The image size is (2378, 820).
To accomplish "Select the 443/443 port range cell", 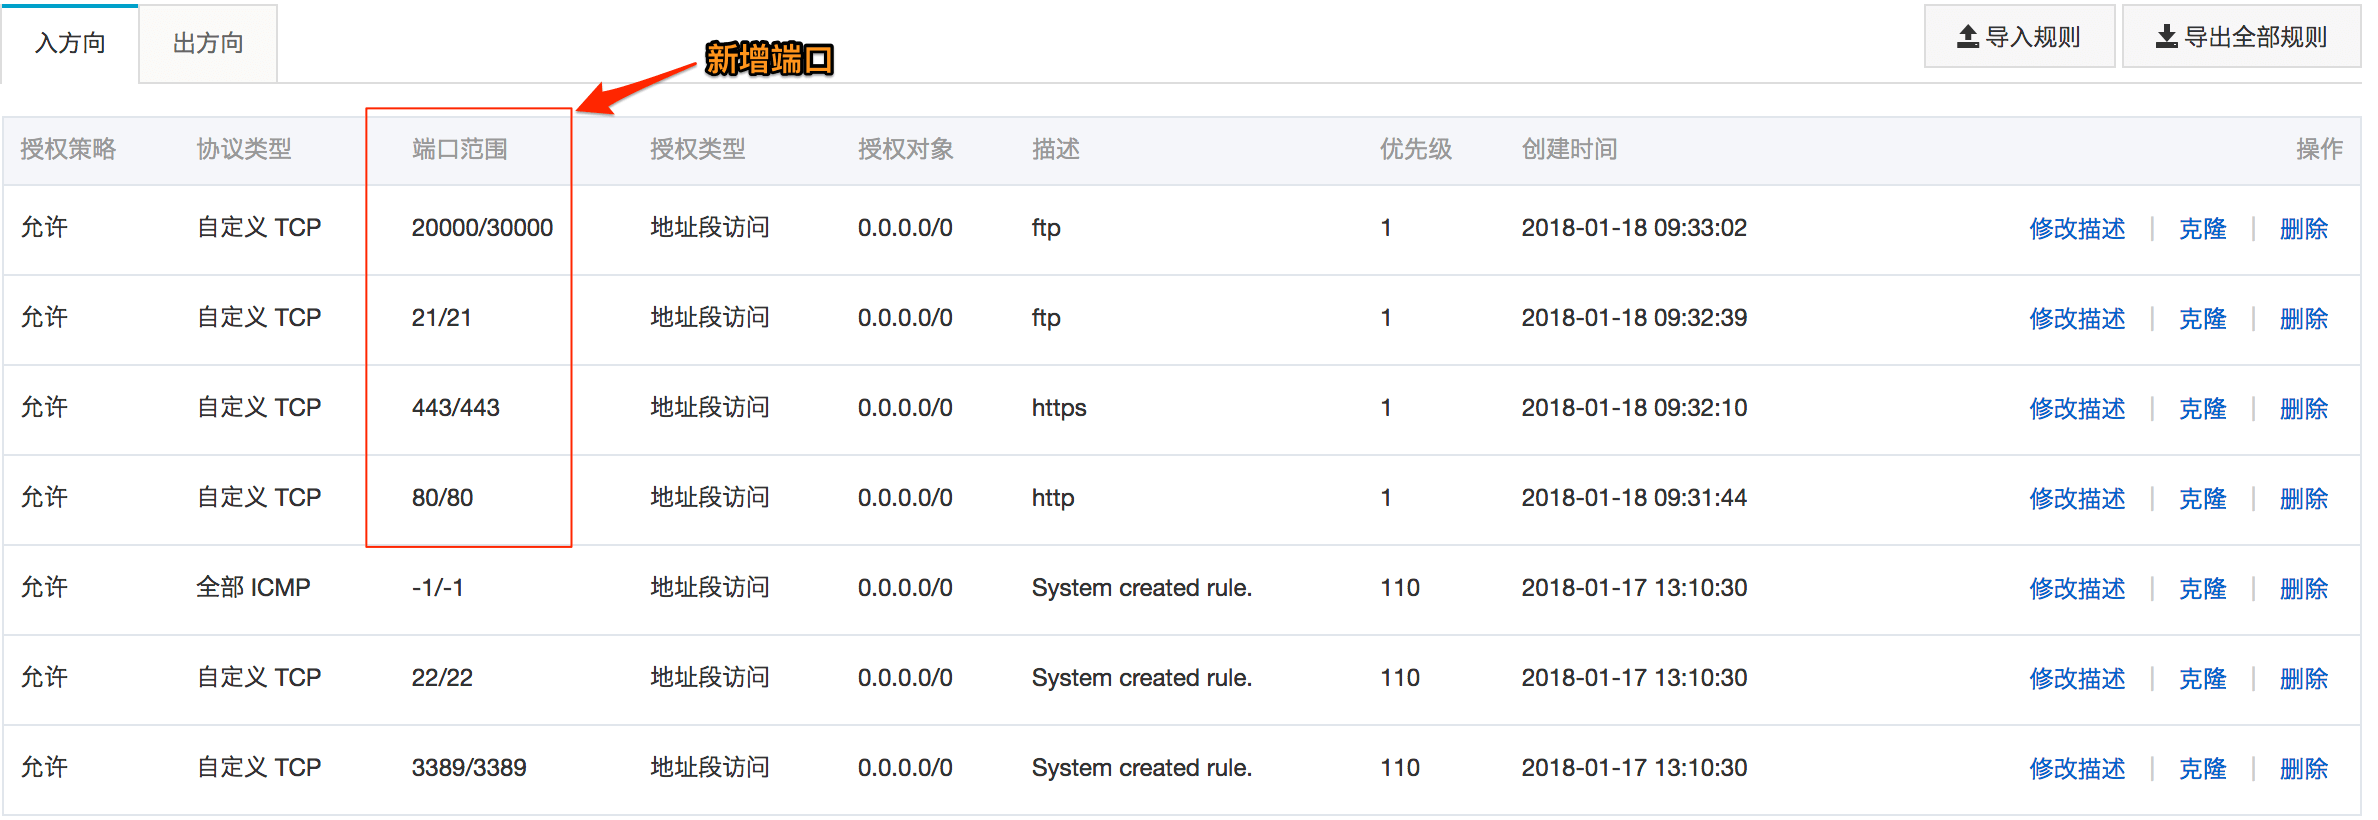I will click(455, 408).
